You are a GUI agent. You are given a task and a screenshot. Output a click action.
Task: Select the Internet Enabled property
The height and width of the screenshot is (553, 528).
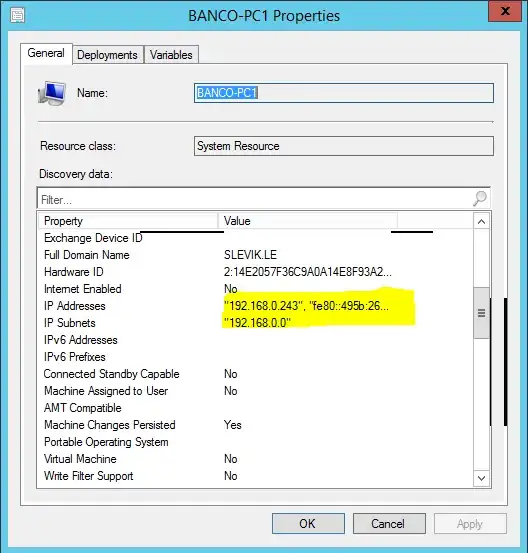[x=83, y=289]
